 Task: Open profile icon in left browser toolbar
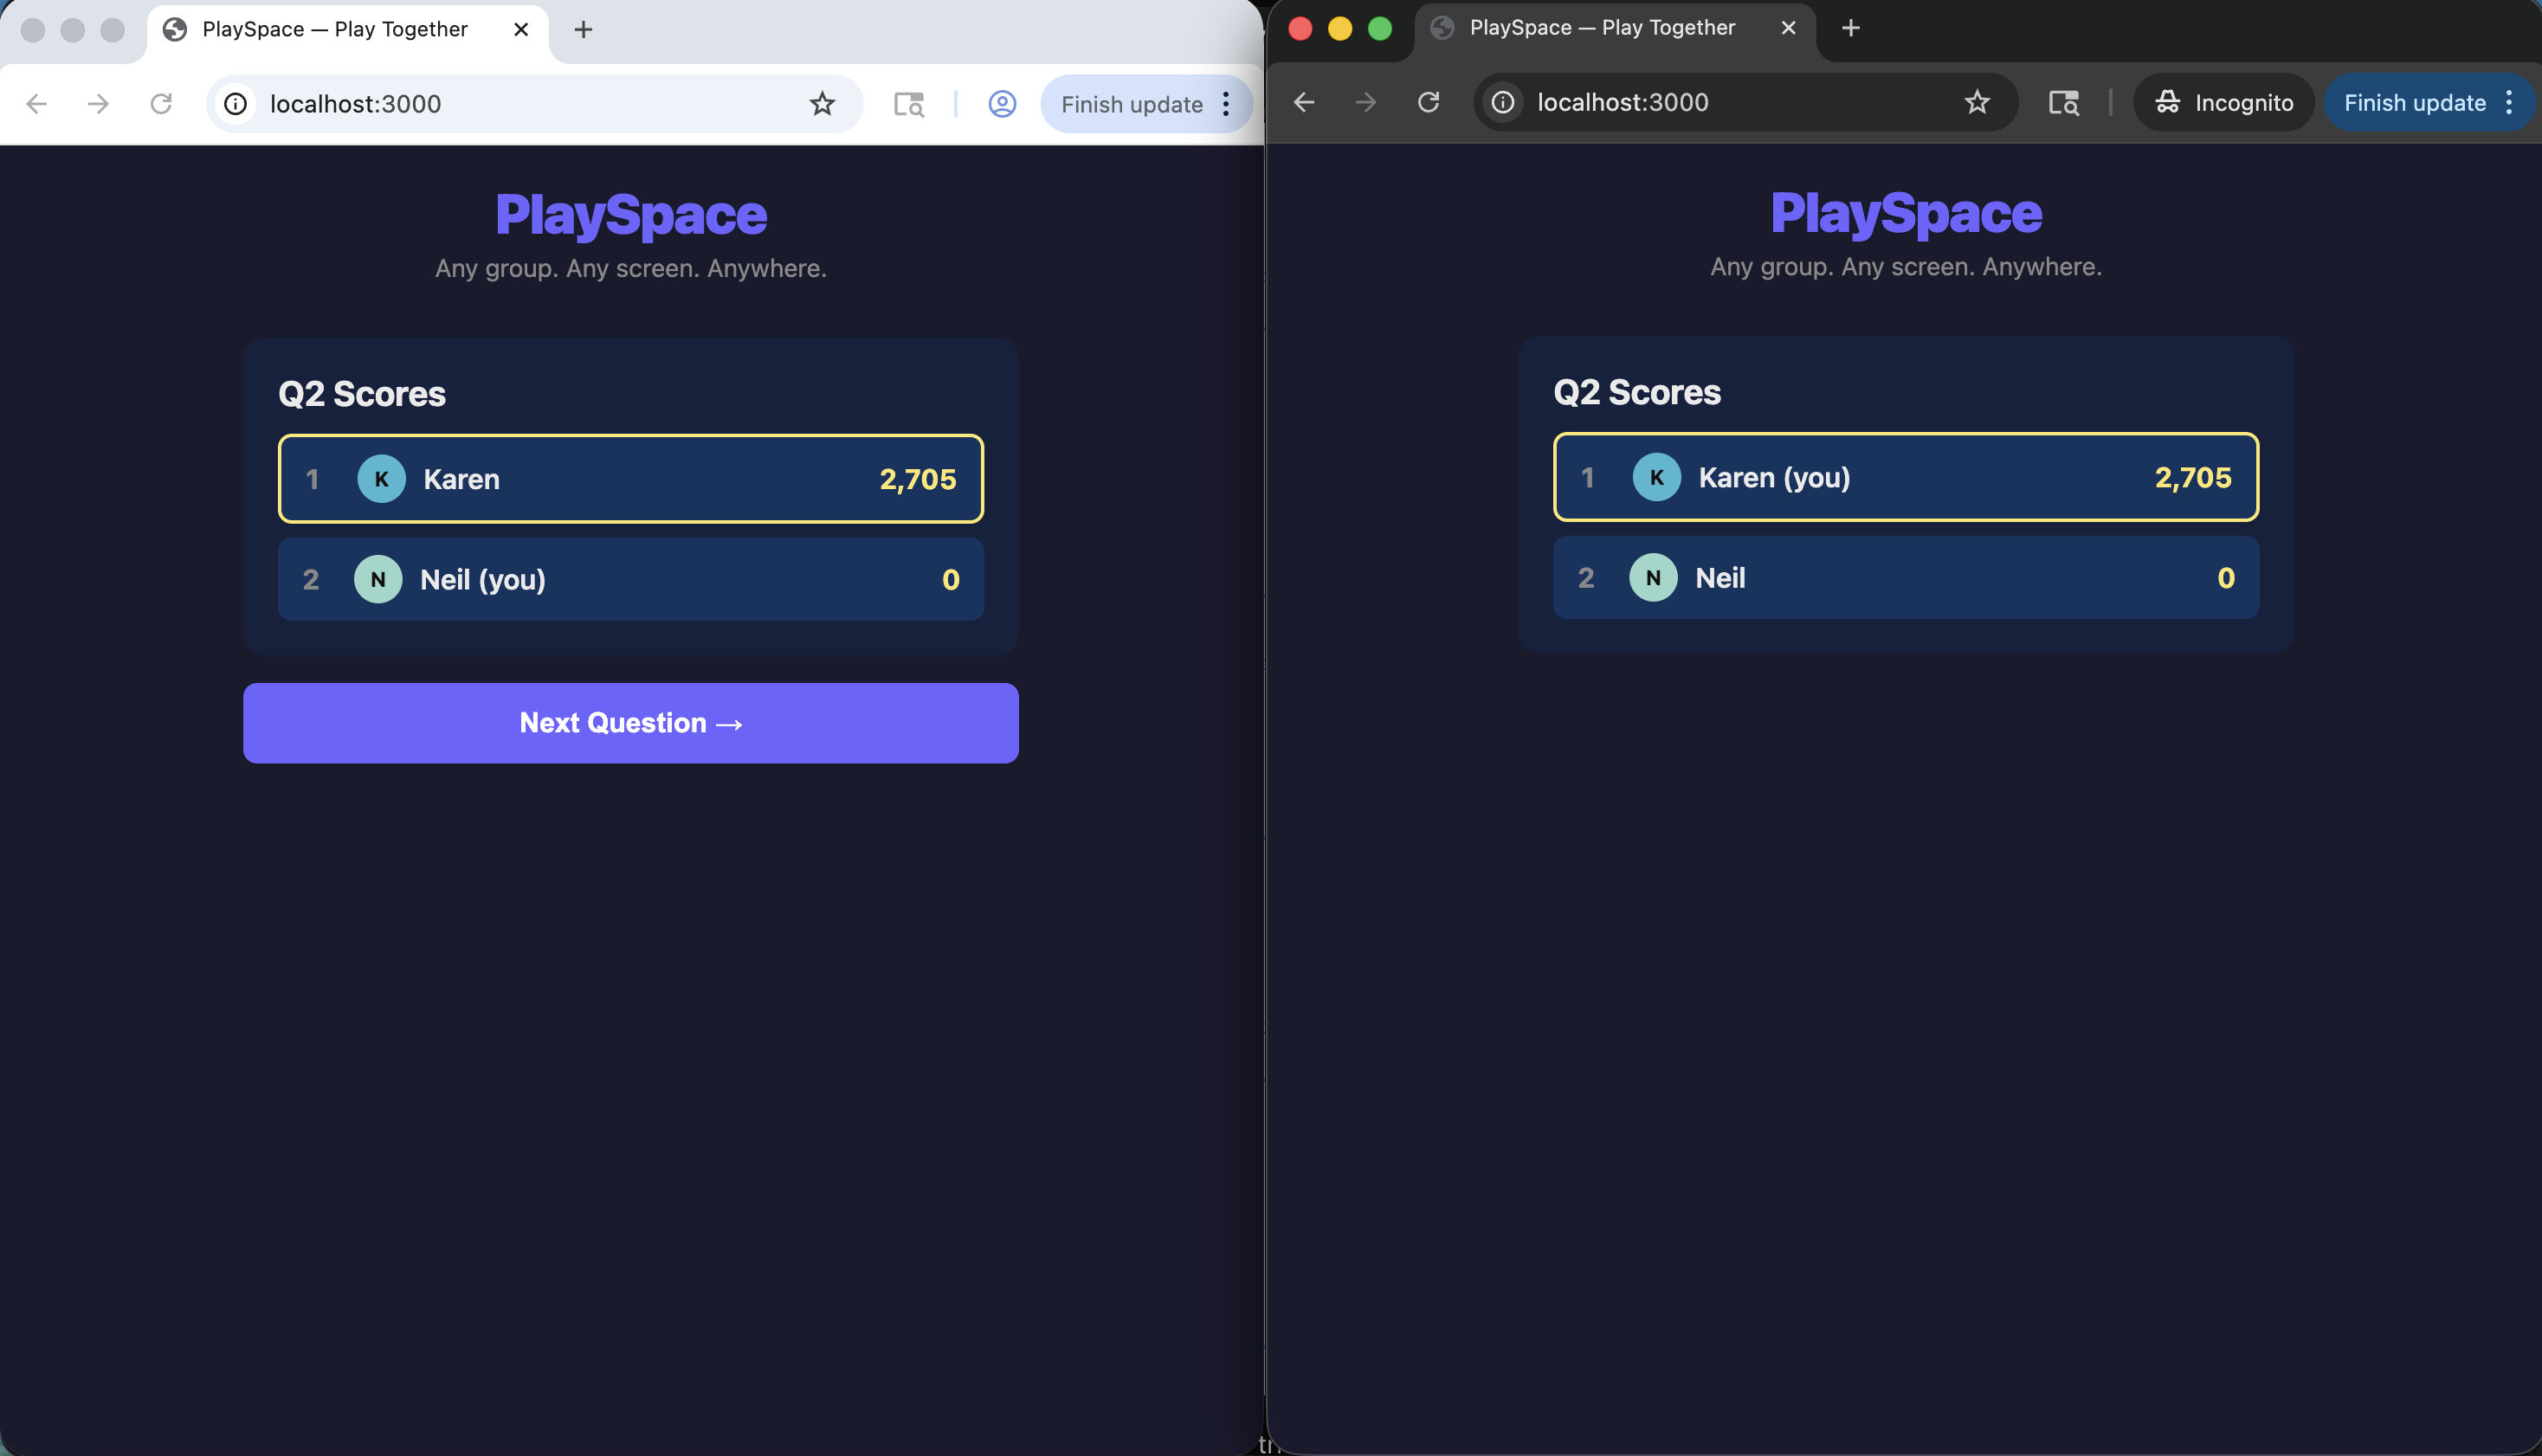click(x=1002, y=104)
